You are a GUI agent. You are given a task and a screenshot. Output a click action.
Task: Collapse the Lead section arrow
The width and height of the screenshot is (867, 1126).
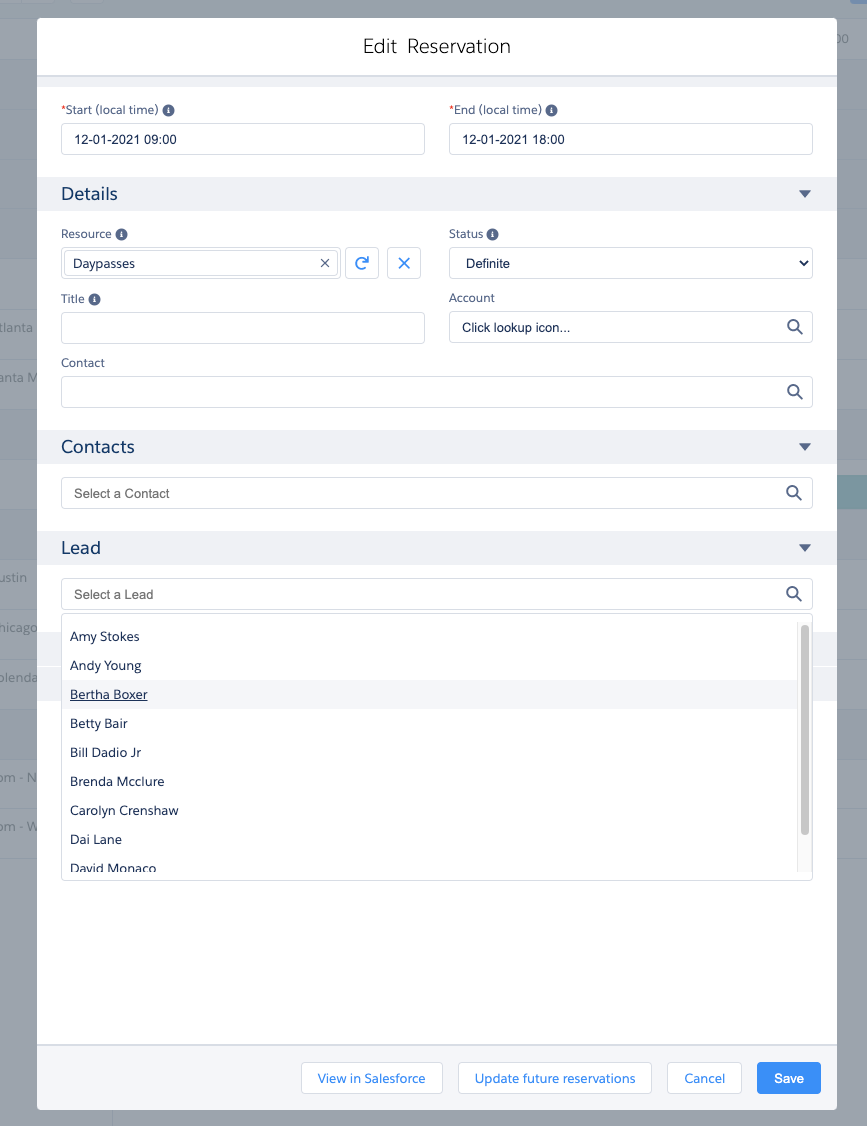click(805, 548)
